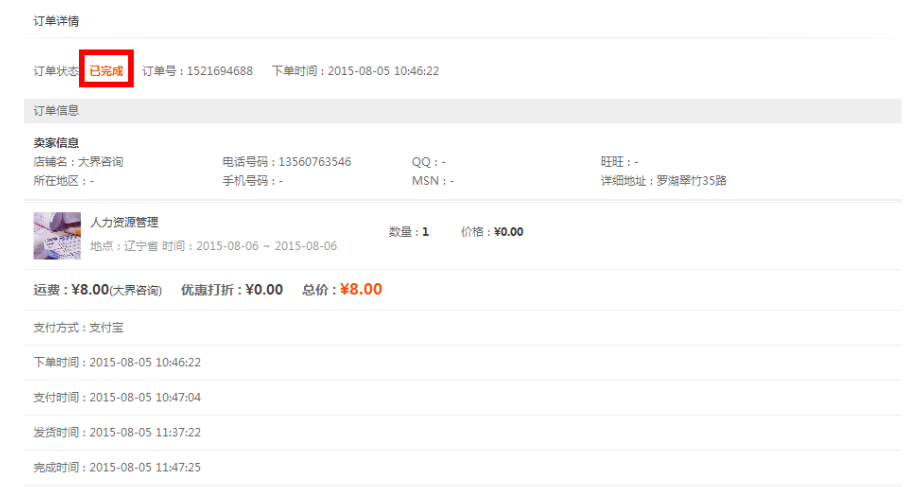The width and height of the screenshot is (910, 487).
Task: Click the 人力资源管理 product thumbnail image
Action: [x=57, y=236]
